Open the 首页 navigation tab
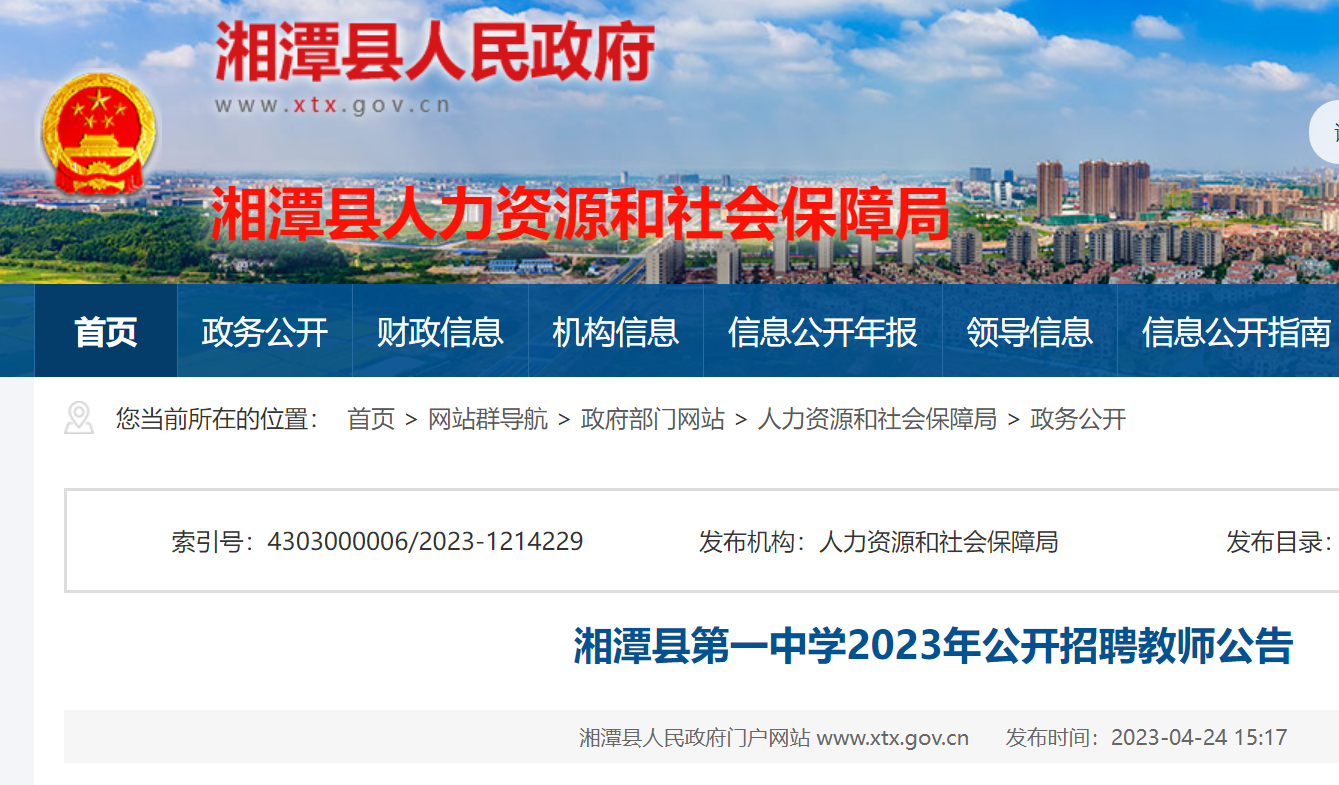Screen dimensions: 1339x785 (106, 331)
